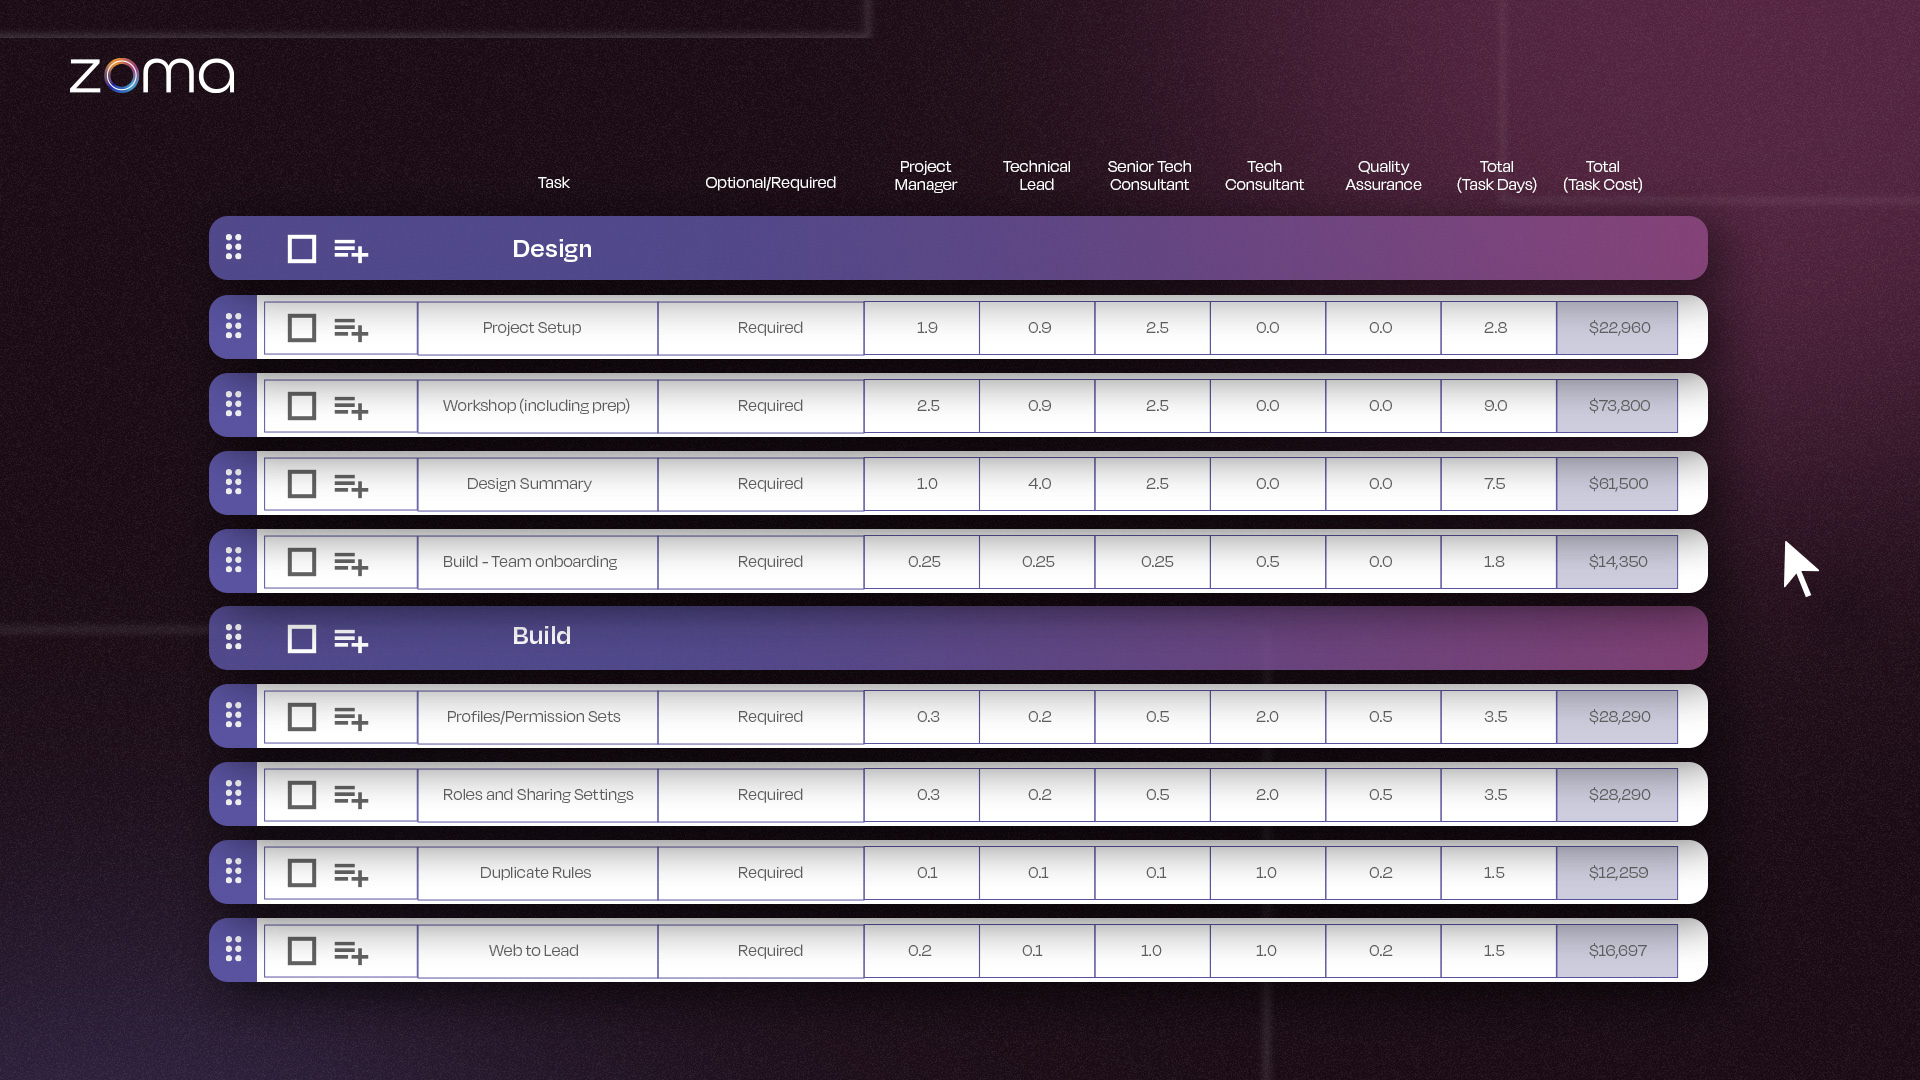Click the add-row icon beside Project Setup
Screen dimensions: 1920x1080
point(351,329)
